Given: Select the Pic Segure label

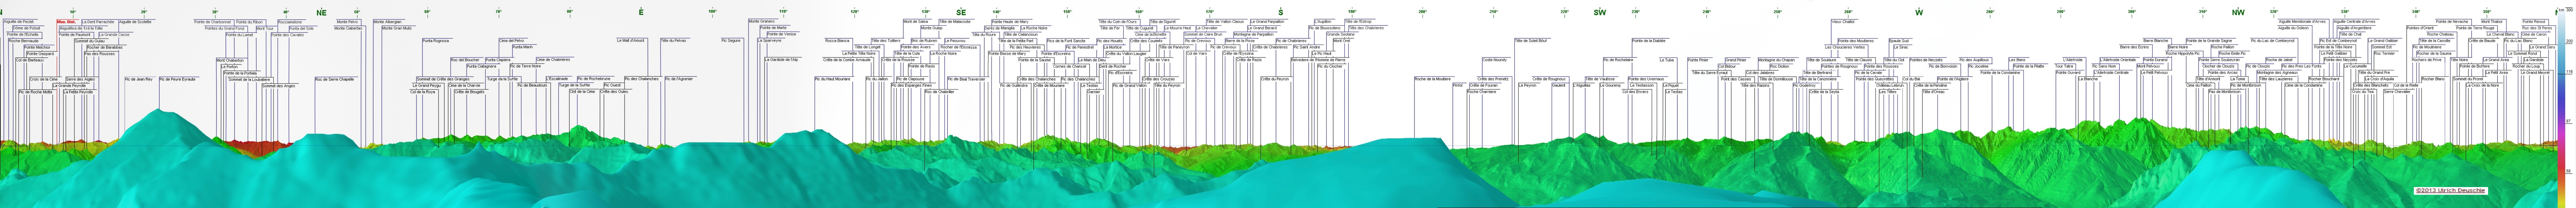Looking at the screenshot, I should 731,41.
